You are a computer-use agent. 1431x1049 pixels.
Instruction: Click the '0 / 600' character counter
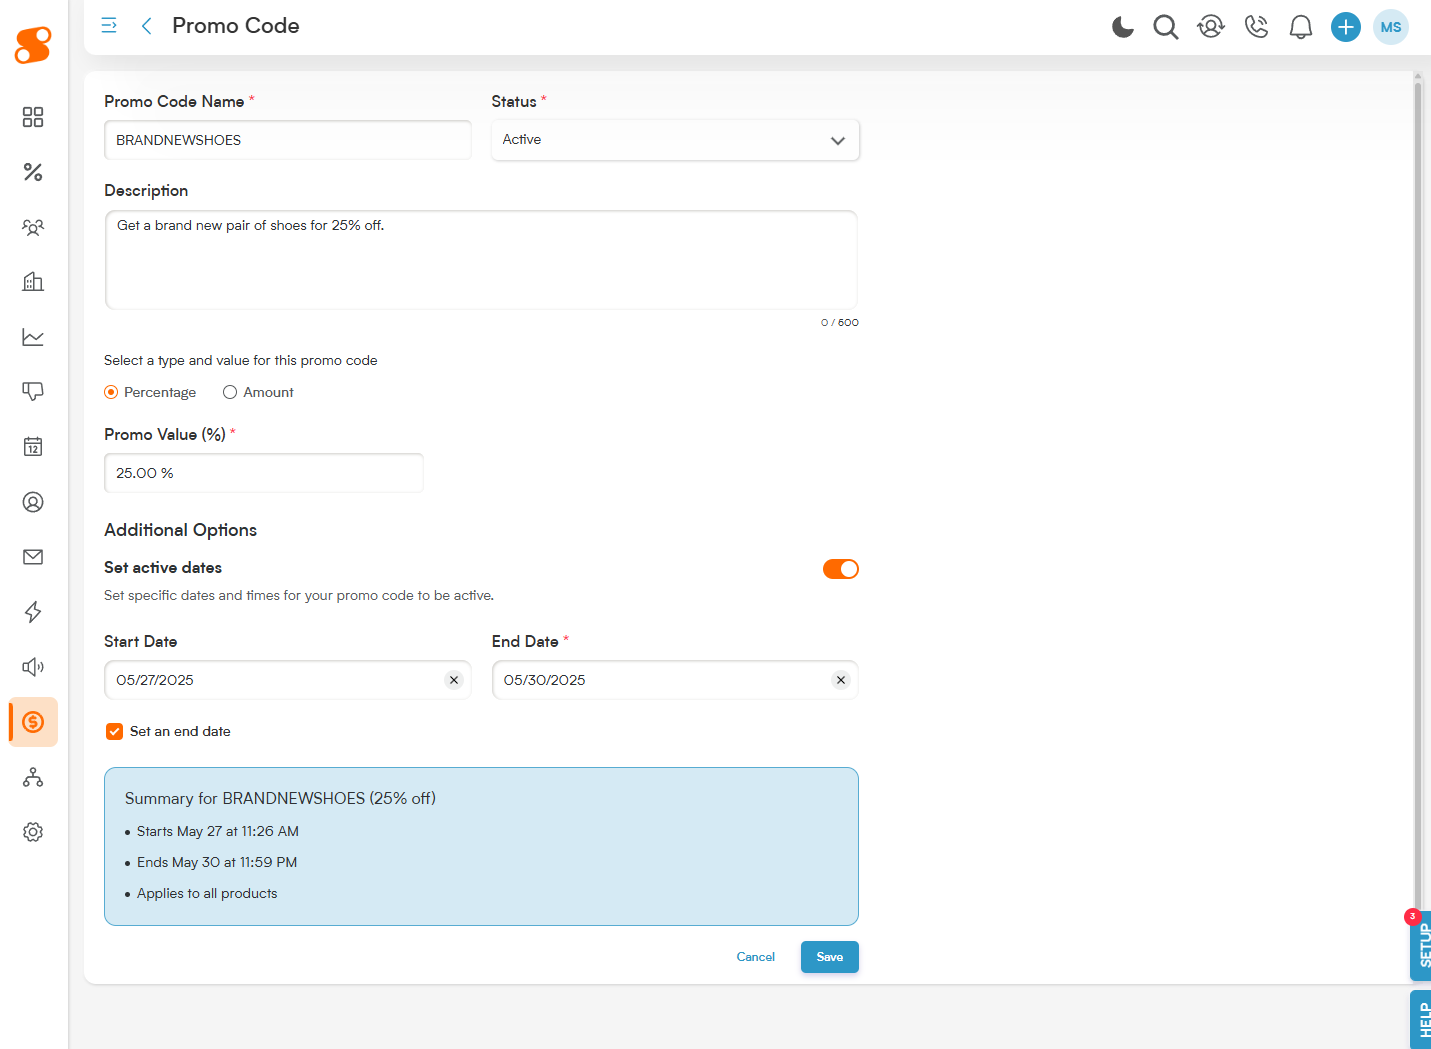click(840, 322)
